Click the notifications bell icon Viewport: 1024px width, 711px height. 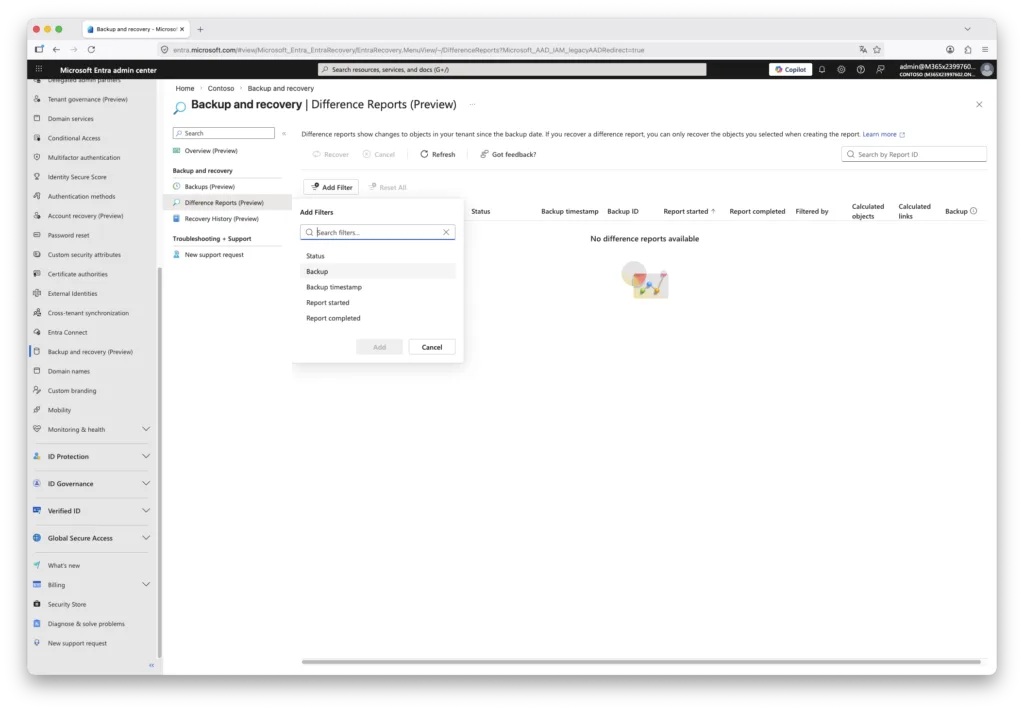[822, 69]
